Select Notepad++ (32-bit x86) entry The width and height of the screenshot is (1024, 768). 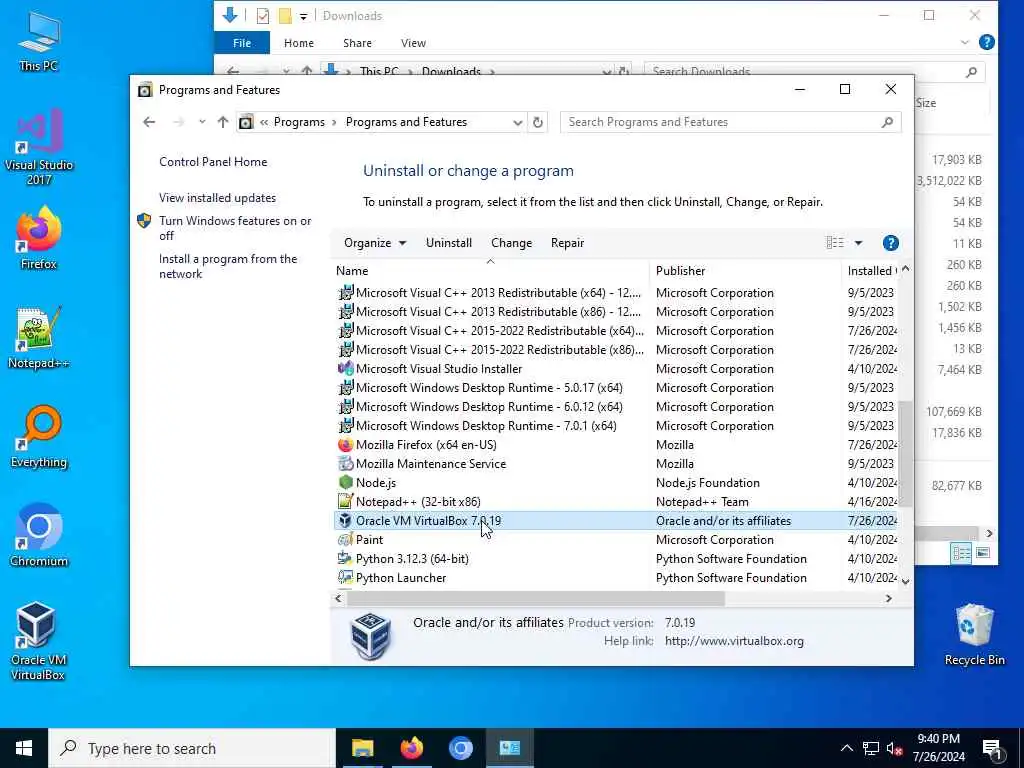[x=616, y=502]
